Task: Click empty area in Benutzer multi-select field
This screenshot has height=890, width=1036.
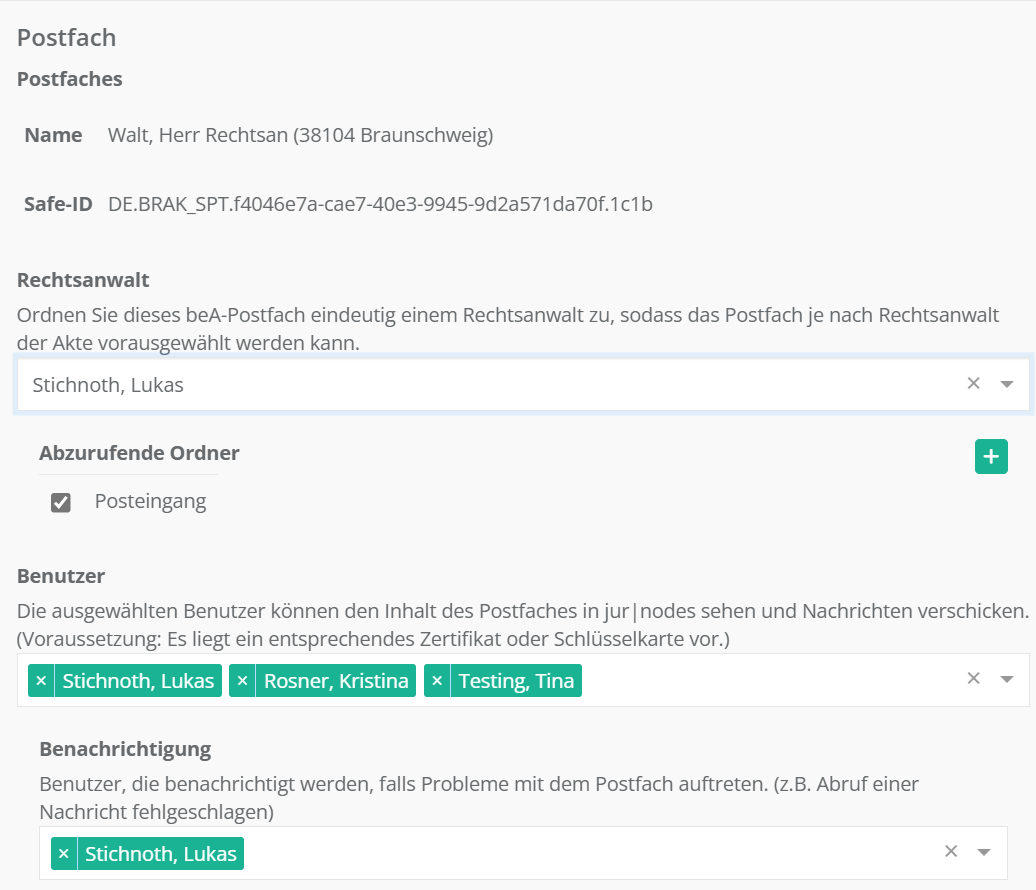Action: click(x=760, y=681)
